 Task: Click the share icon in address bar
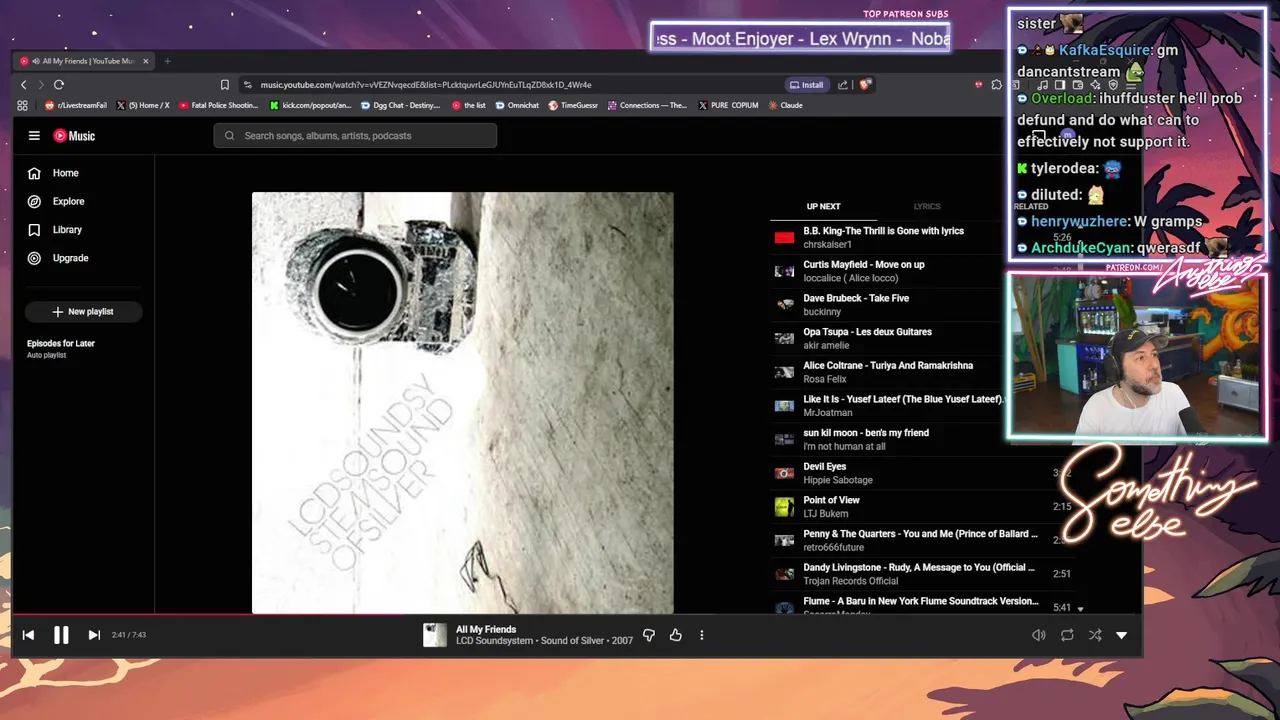pos(843,85)
